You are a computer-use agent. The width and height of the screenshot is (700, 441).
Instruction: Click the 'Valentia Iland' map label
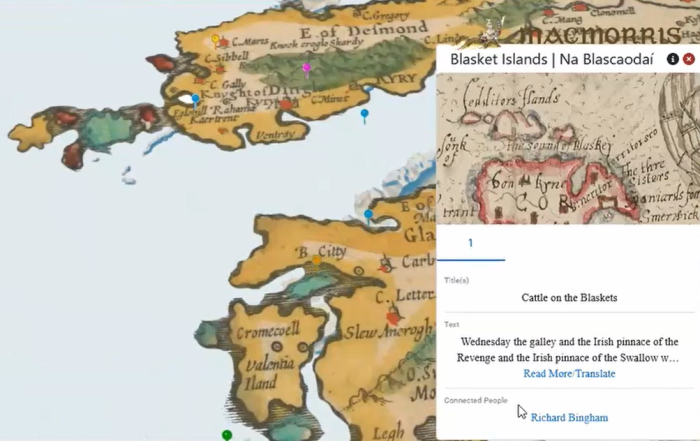pos(269,373)
